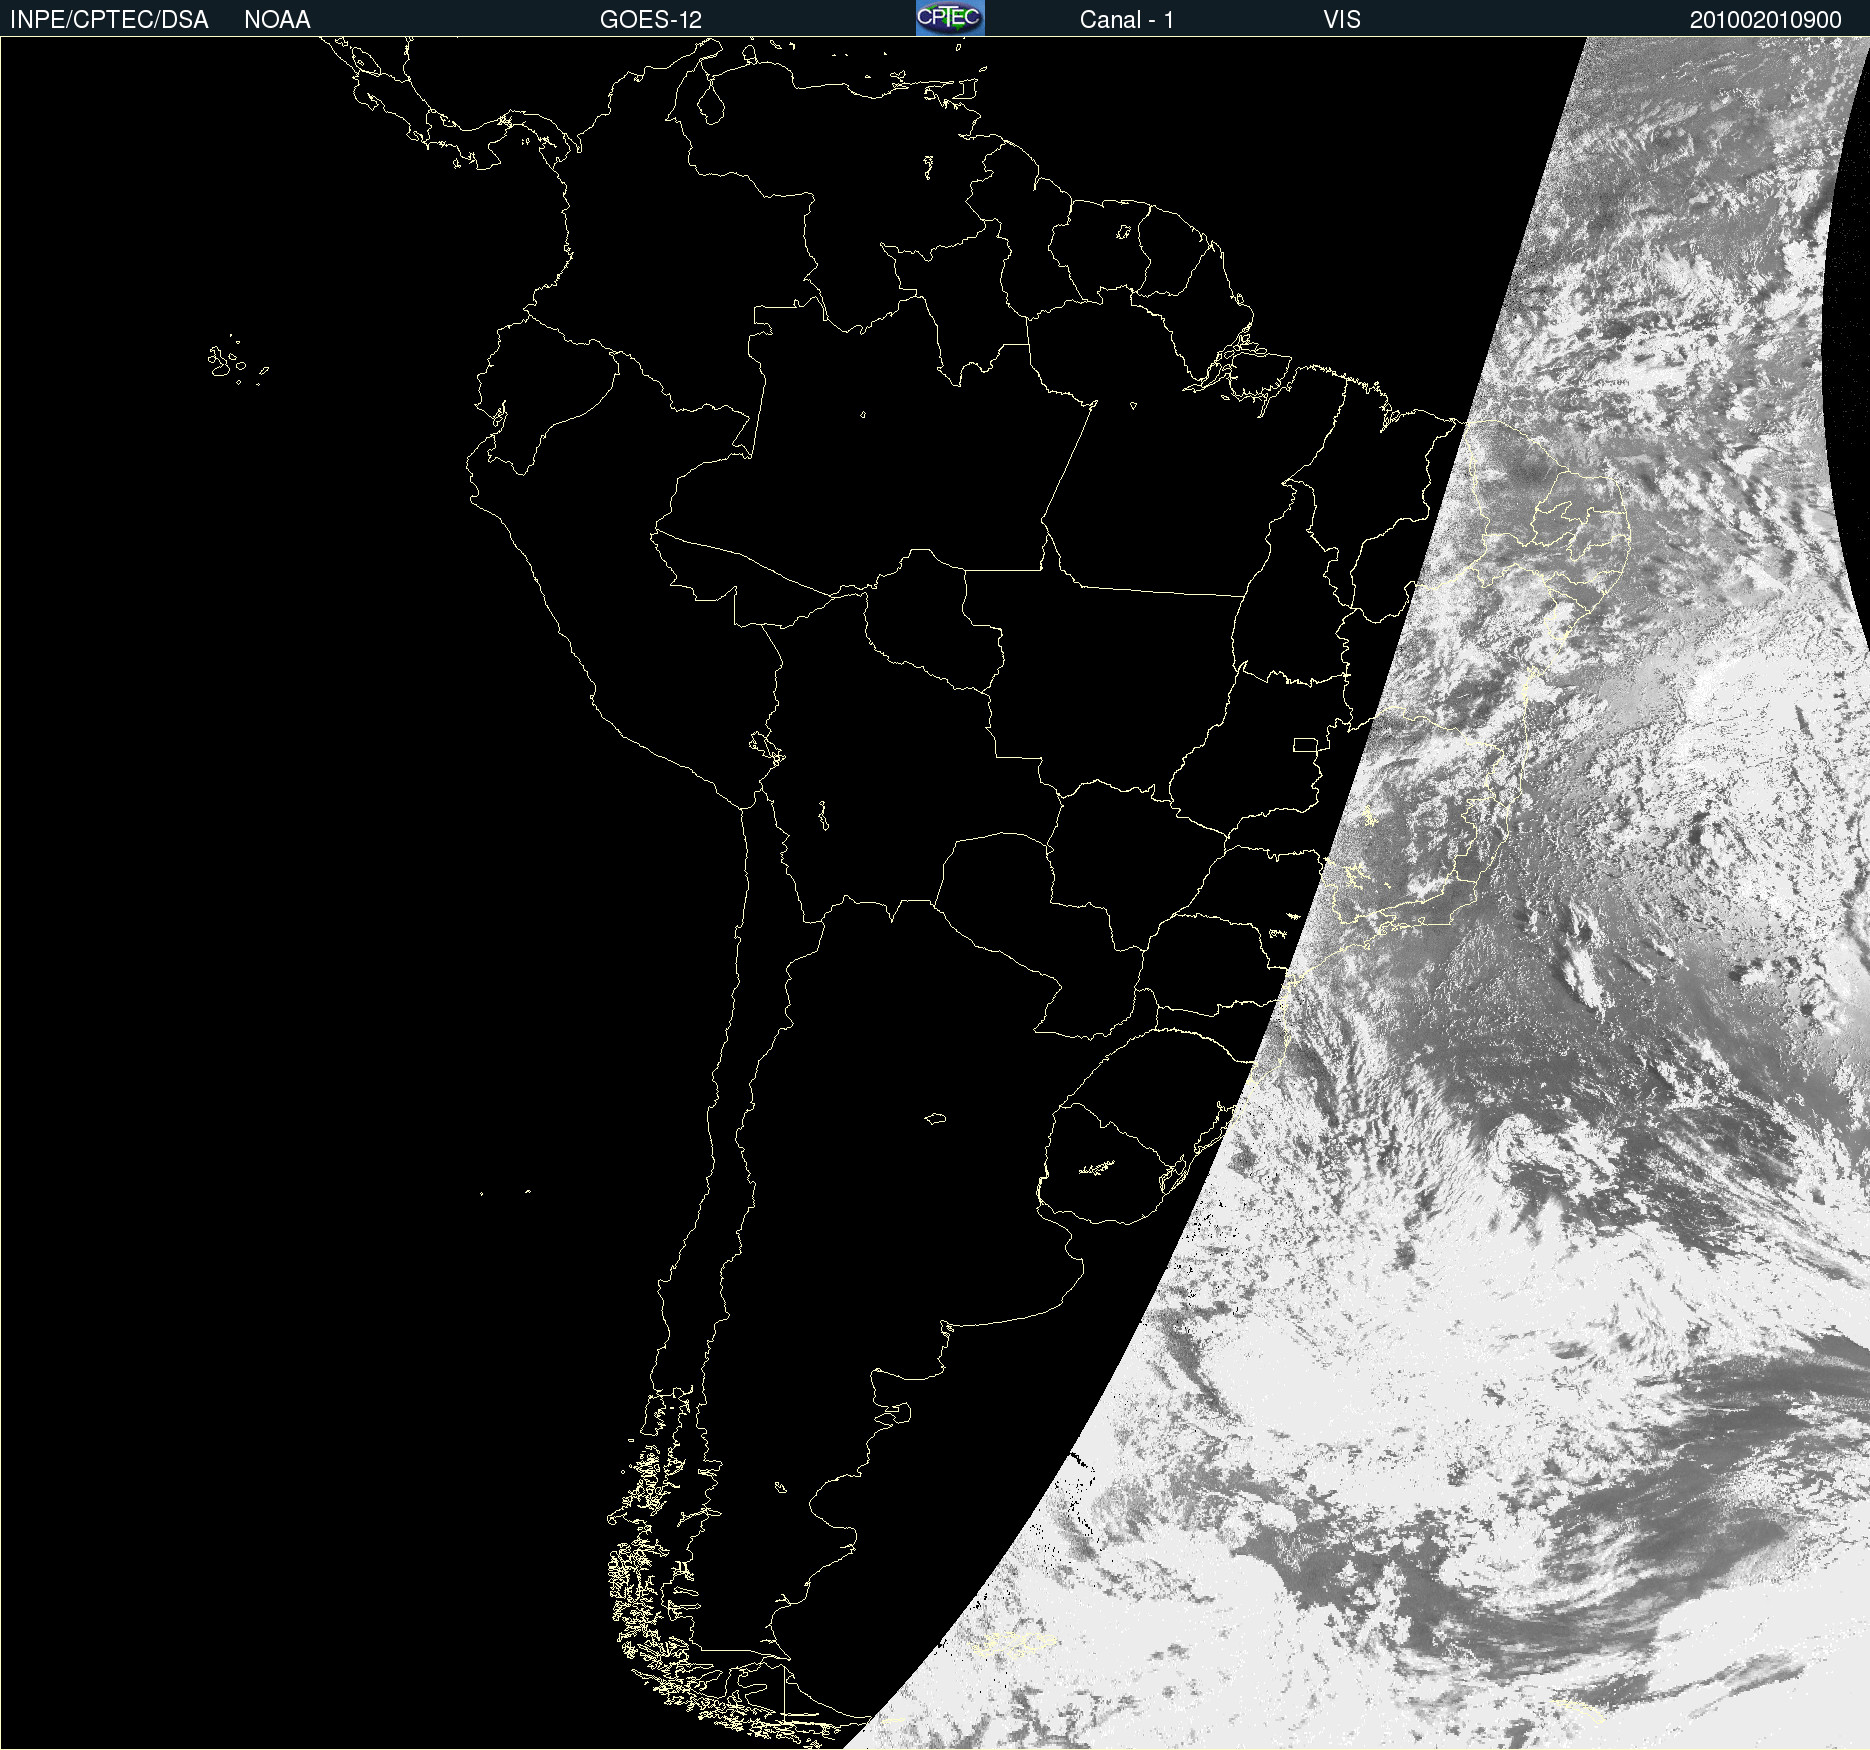Click the VIS channel label

coord(1342,20)
